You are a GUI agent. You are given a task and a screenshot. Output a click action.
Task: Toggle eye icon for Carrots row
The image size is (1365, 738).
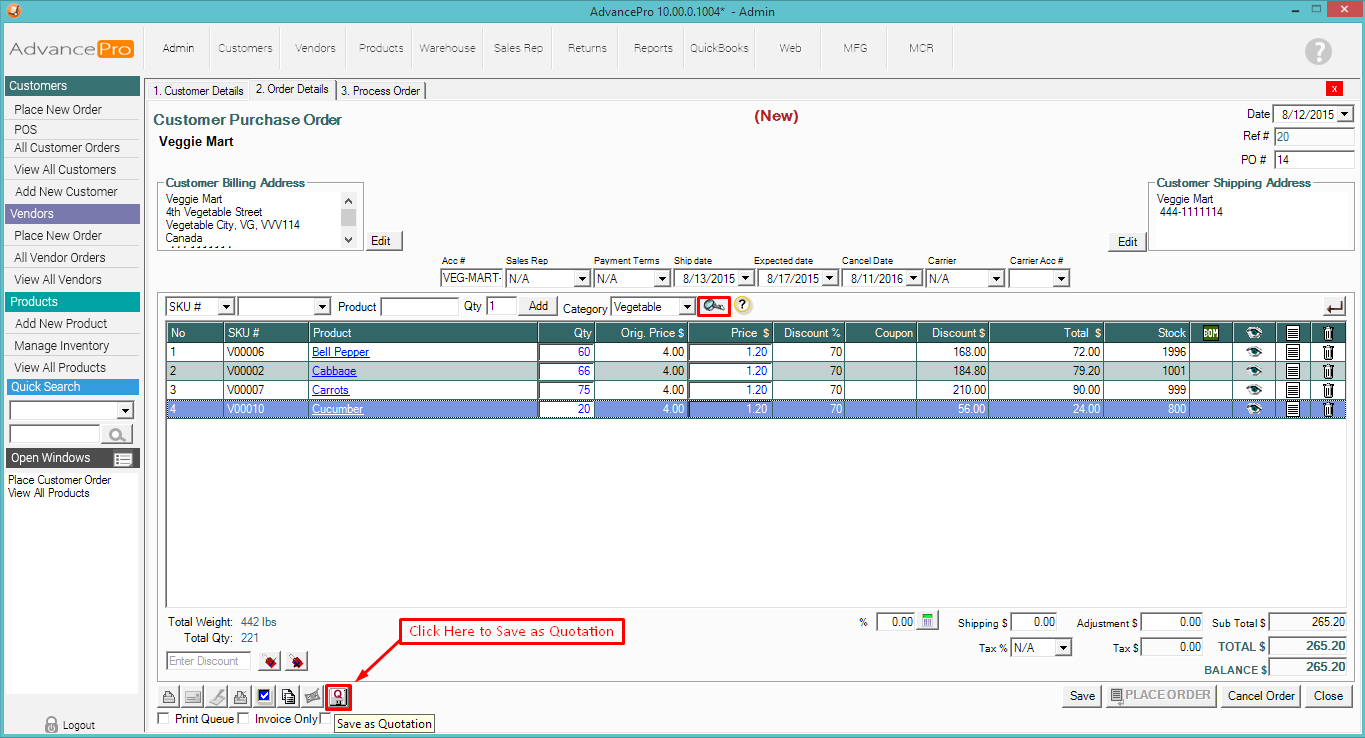click(1254, 390)
